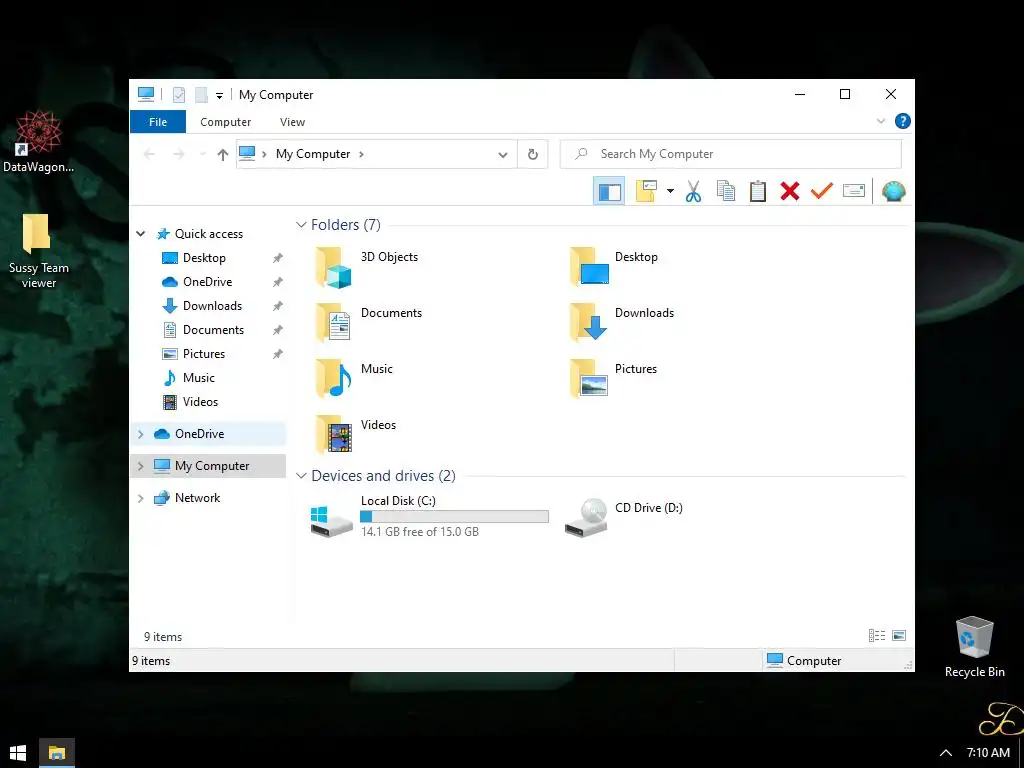Image resolution: width=1024 pixels, height=768 pixels.
Task: Show hidden tray icons chevron
Action: coord(946,753)
